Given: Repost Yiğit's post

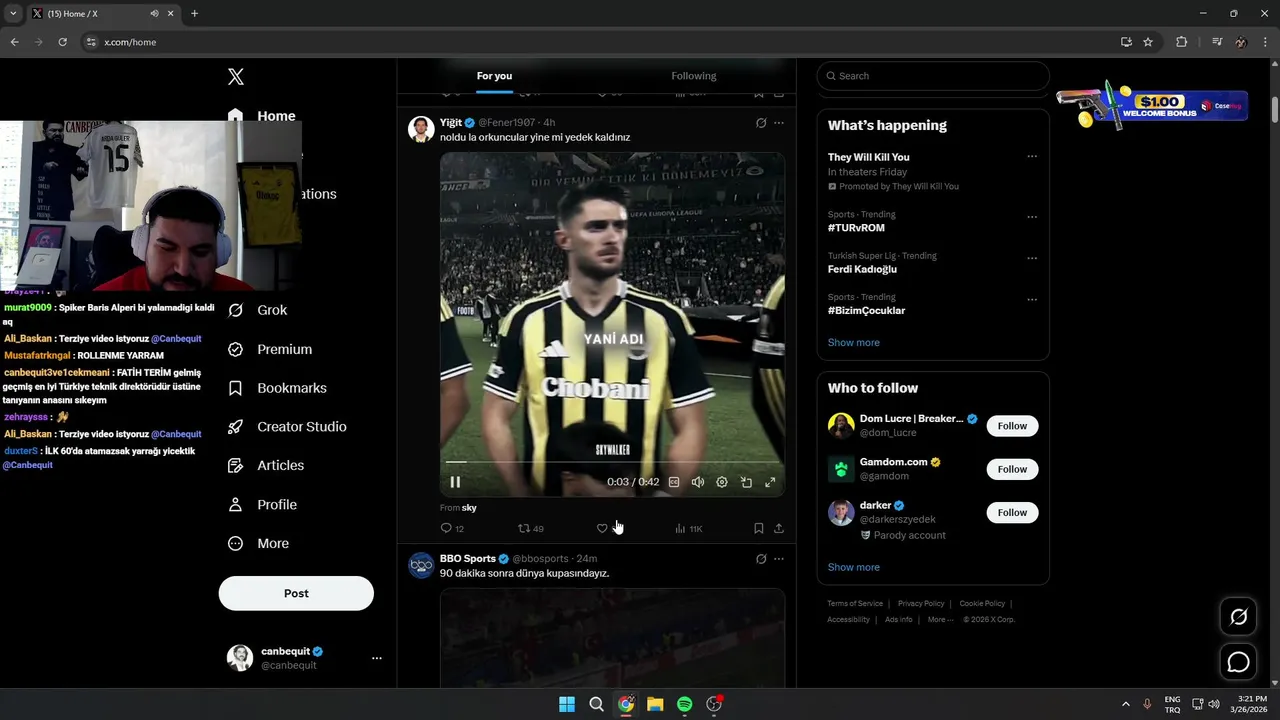Looking at the screenshot, I should (x=530, y=528).
